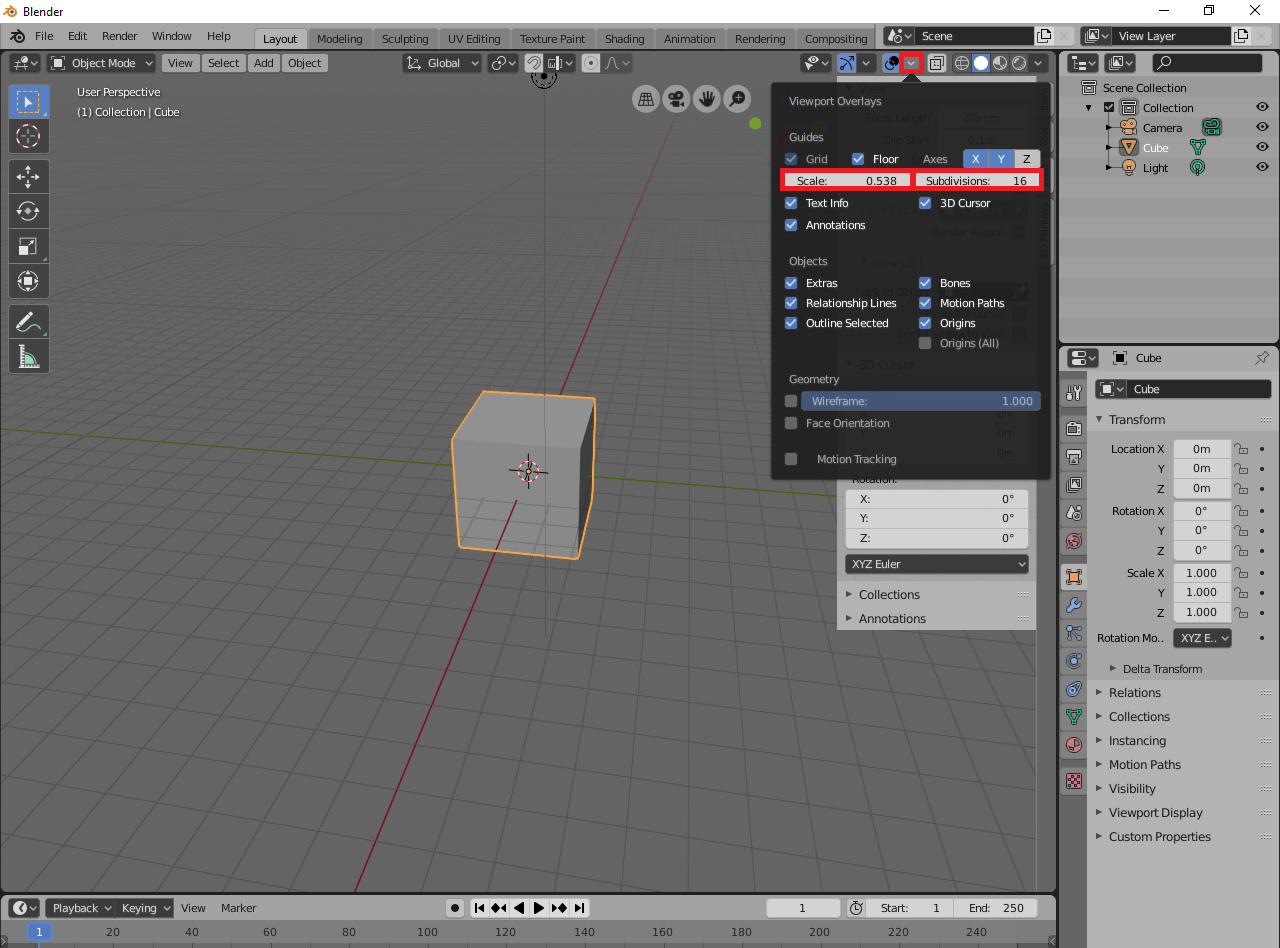1280x948 pixels.
Task: Uncheck the Outline Selected checkbox
Action: click(x=791, y=323)
